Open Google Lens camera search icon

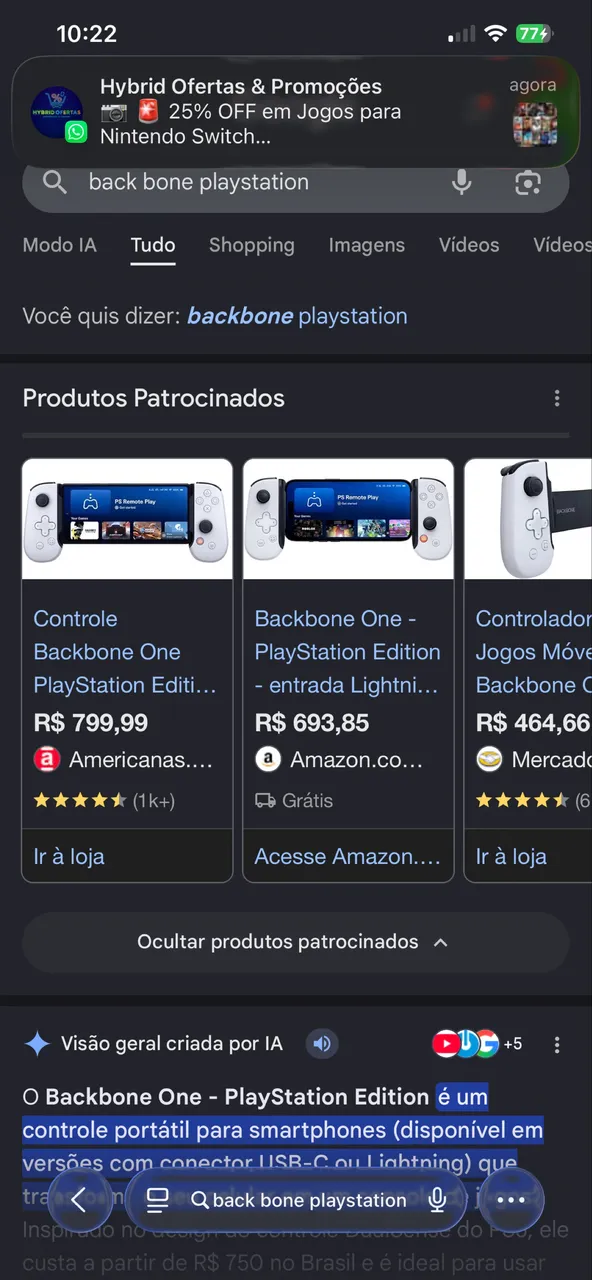(x=528, y=182)
